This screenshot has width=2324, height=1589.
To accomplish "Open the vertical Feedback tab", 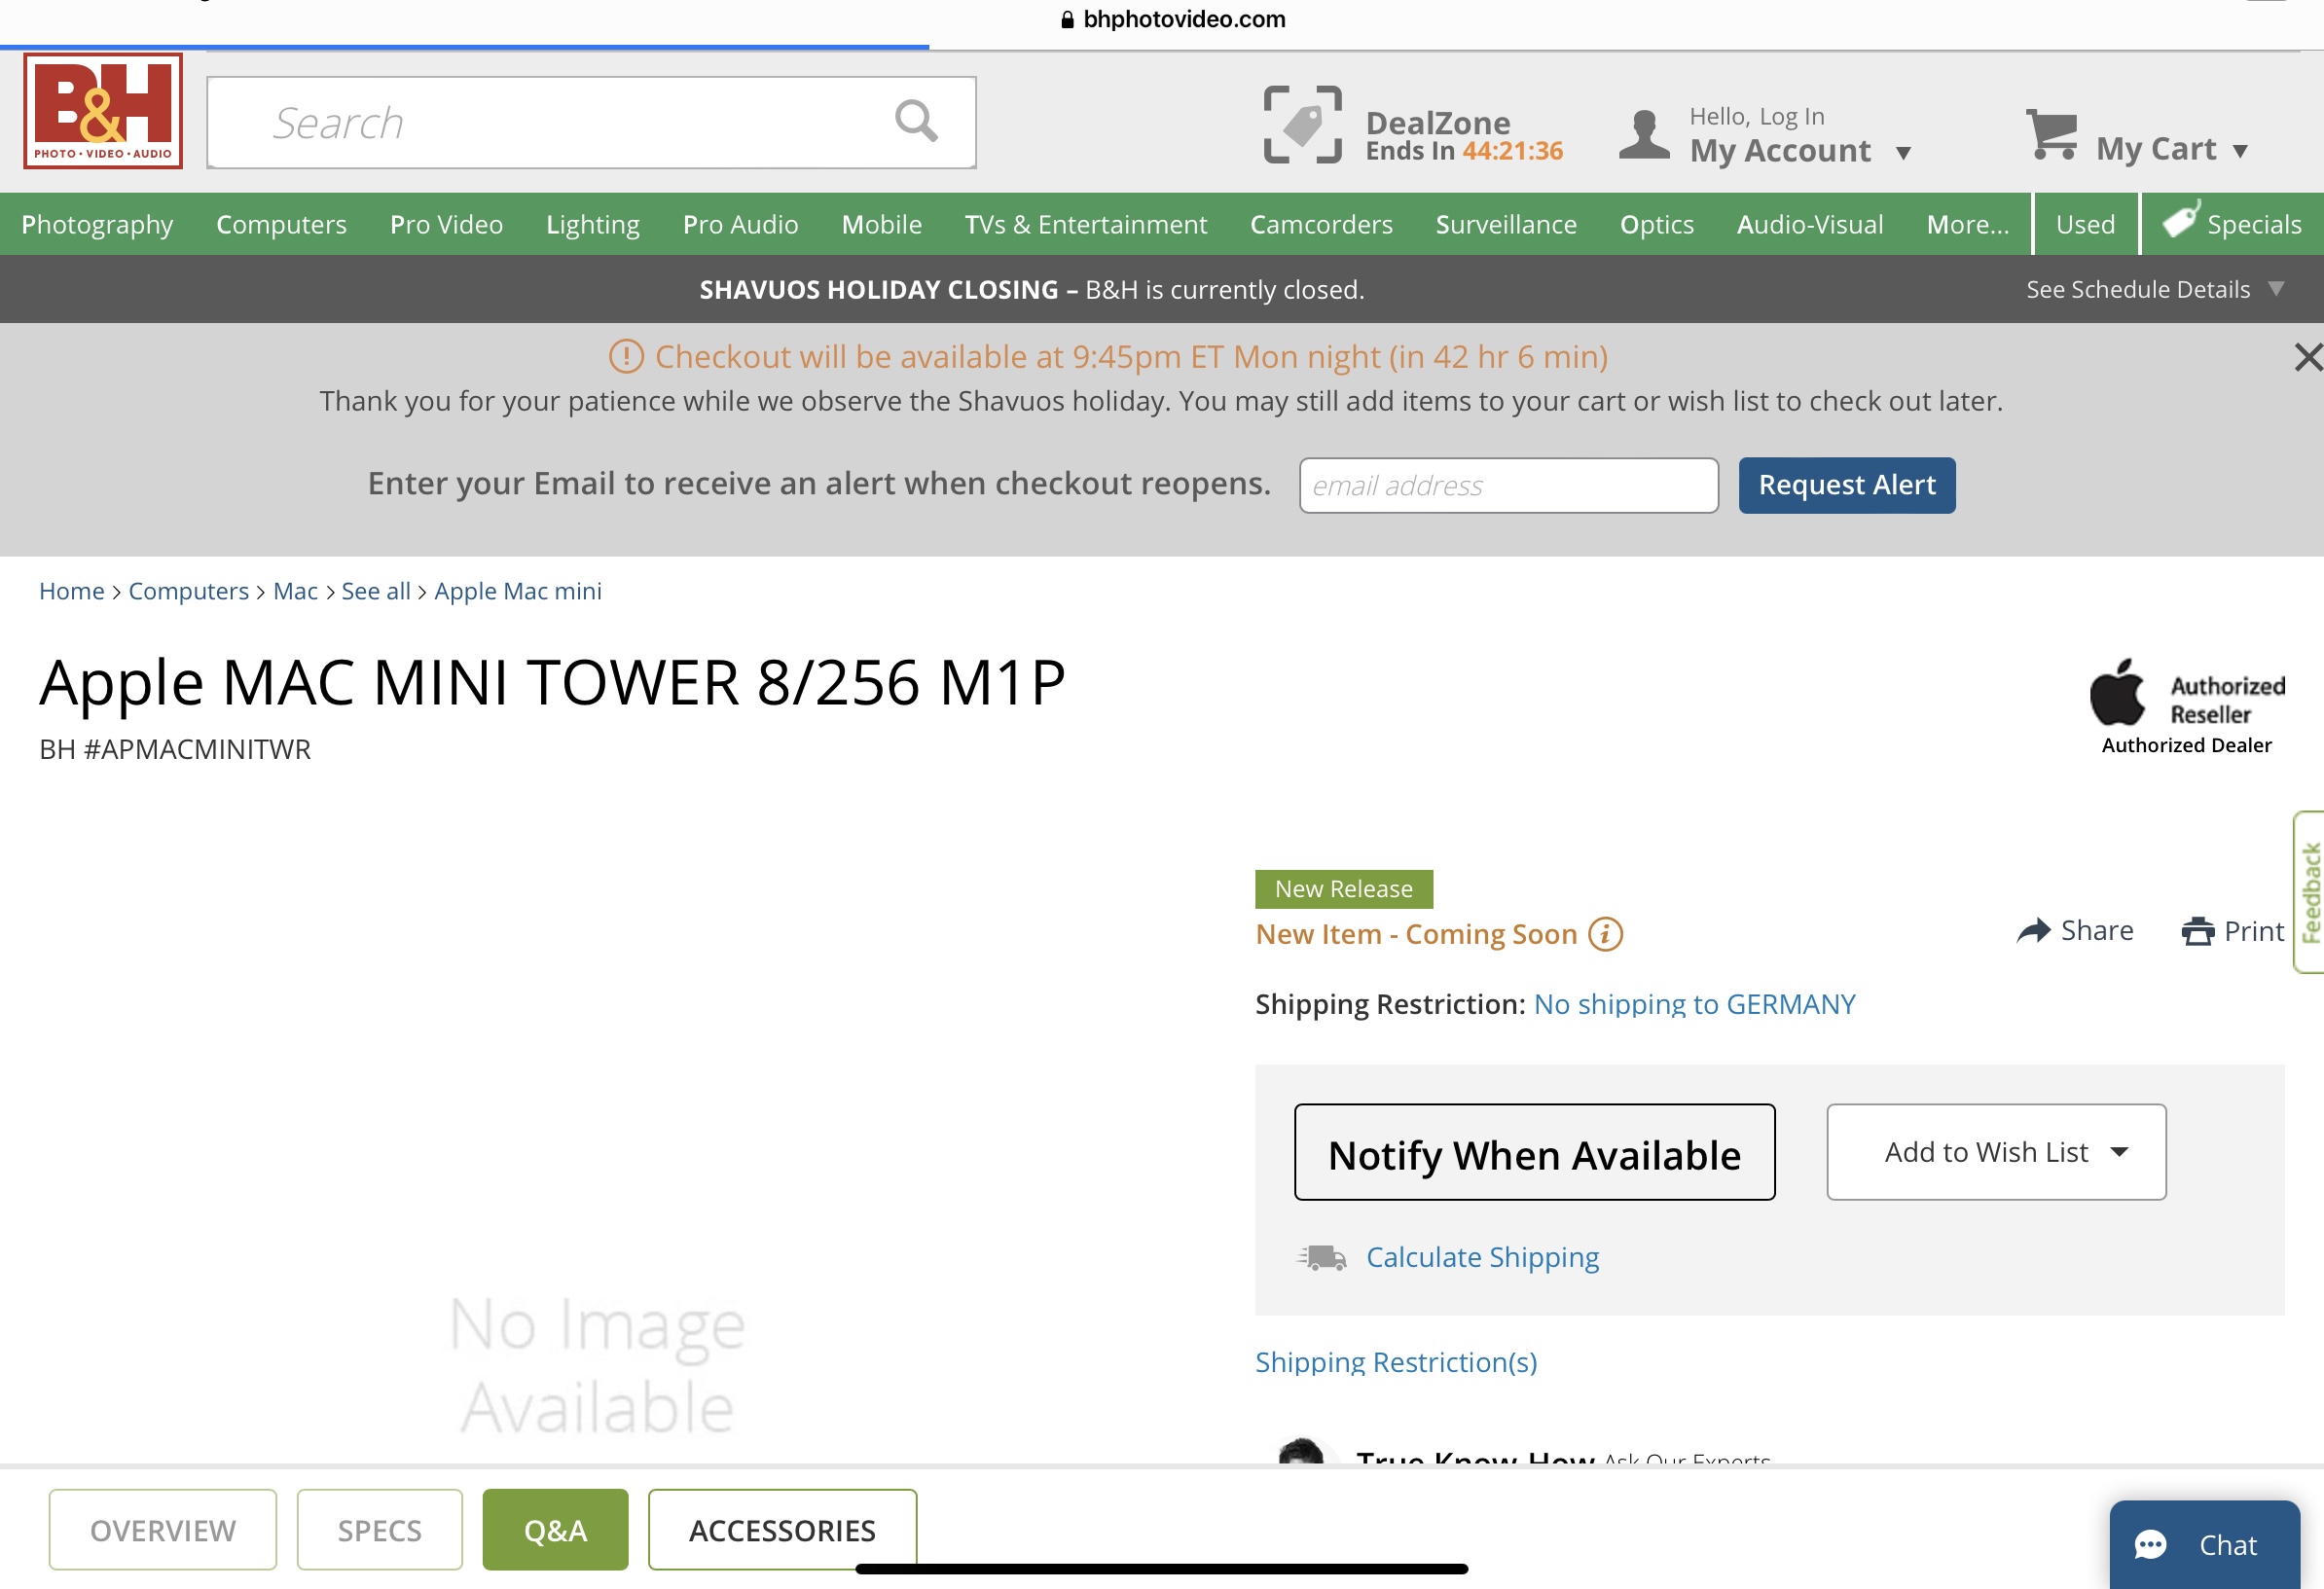I will click(2309, 892).
